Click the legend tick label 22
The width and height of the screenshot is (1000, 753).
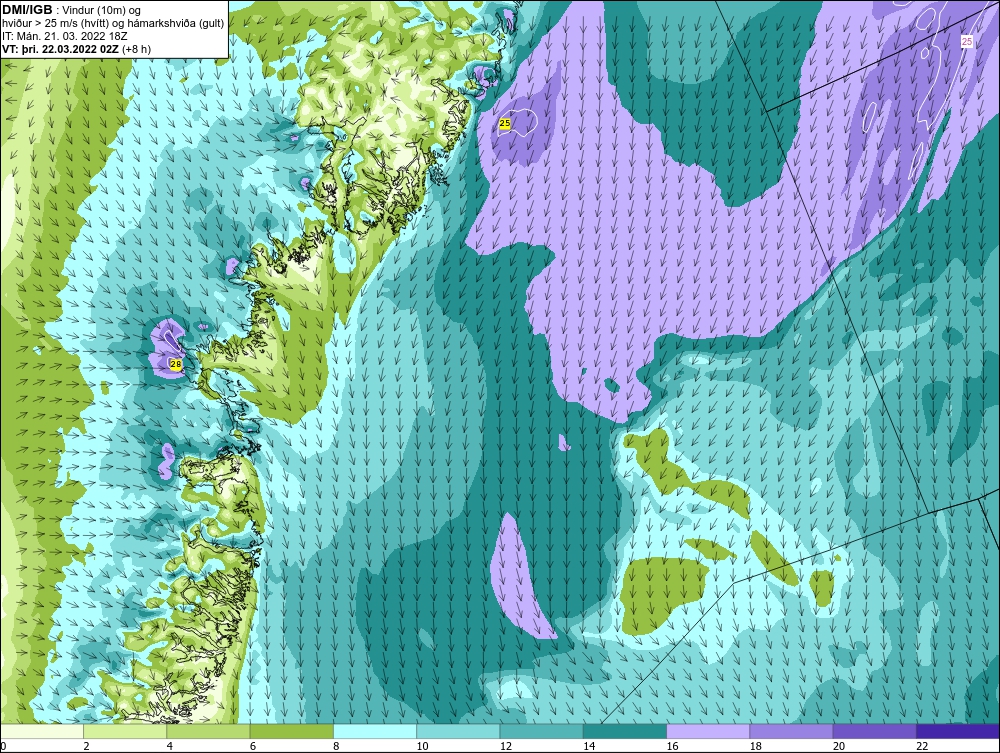pos(922,746)
